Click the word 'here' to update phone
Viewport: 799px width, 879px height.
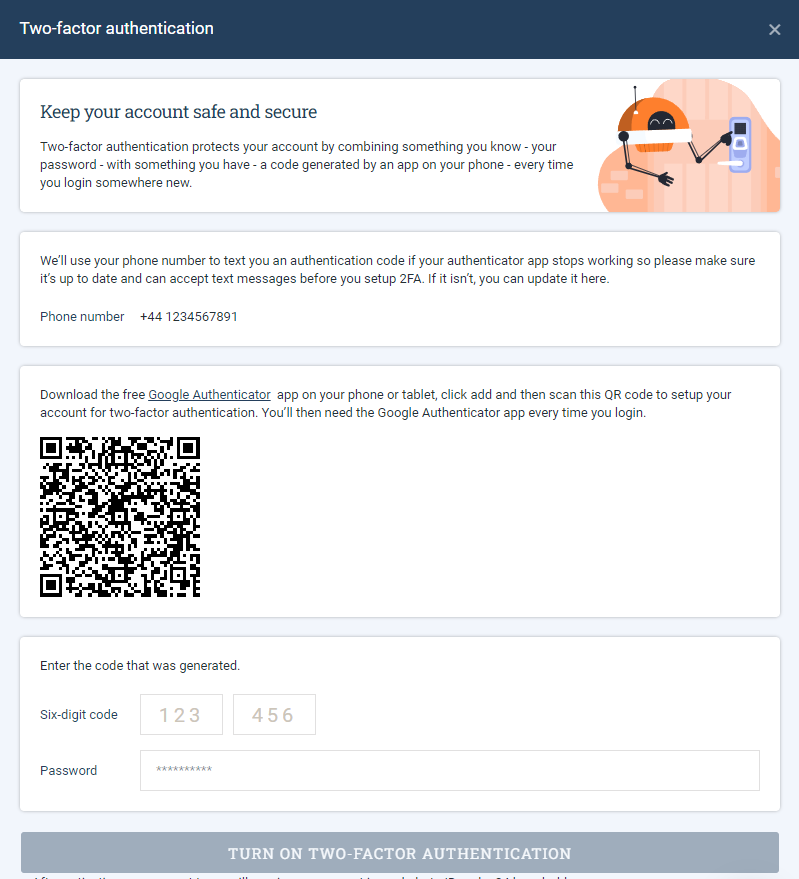pos(593,279)
